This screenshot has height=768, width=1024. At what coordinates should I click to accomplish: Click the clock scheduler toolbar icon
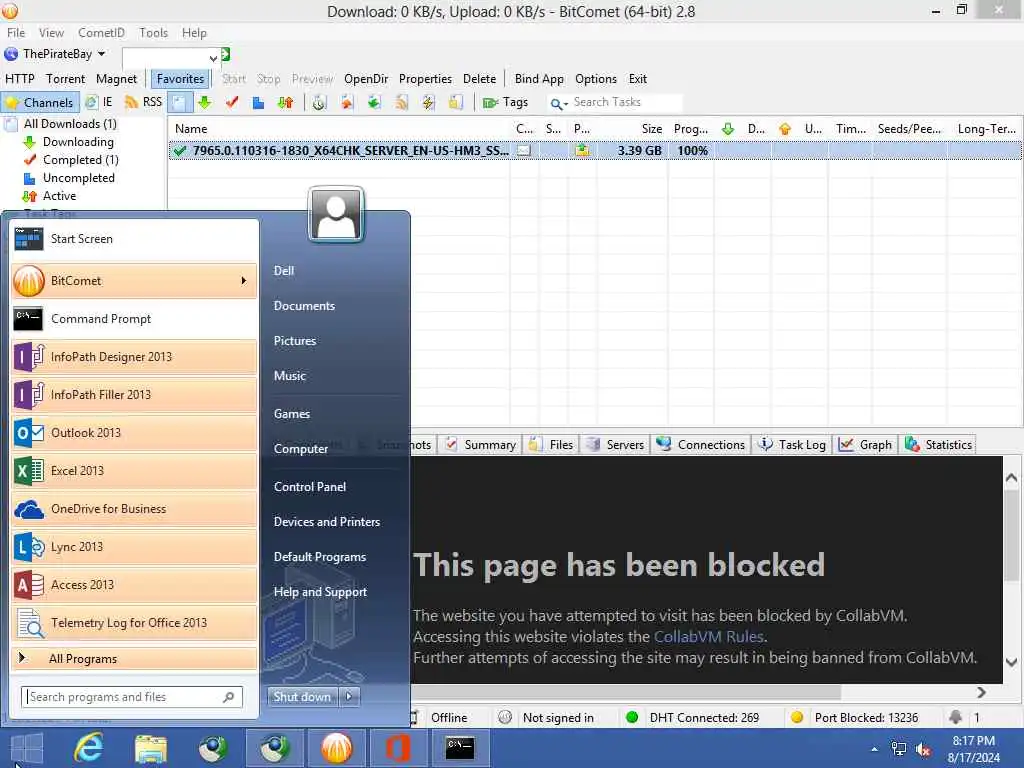coord(319,103)
